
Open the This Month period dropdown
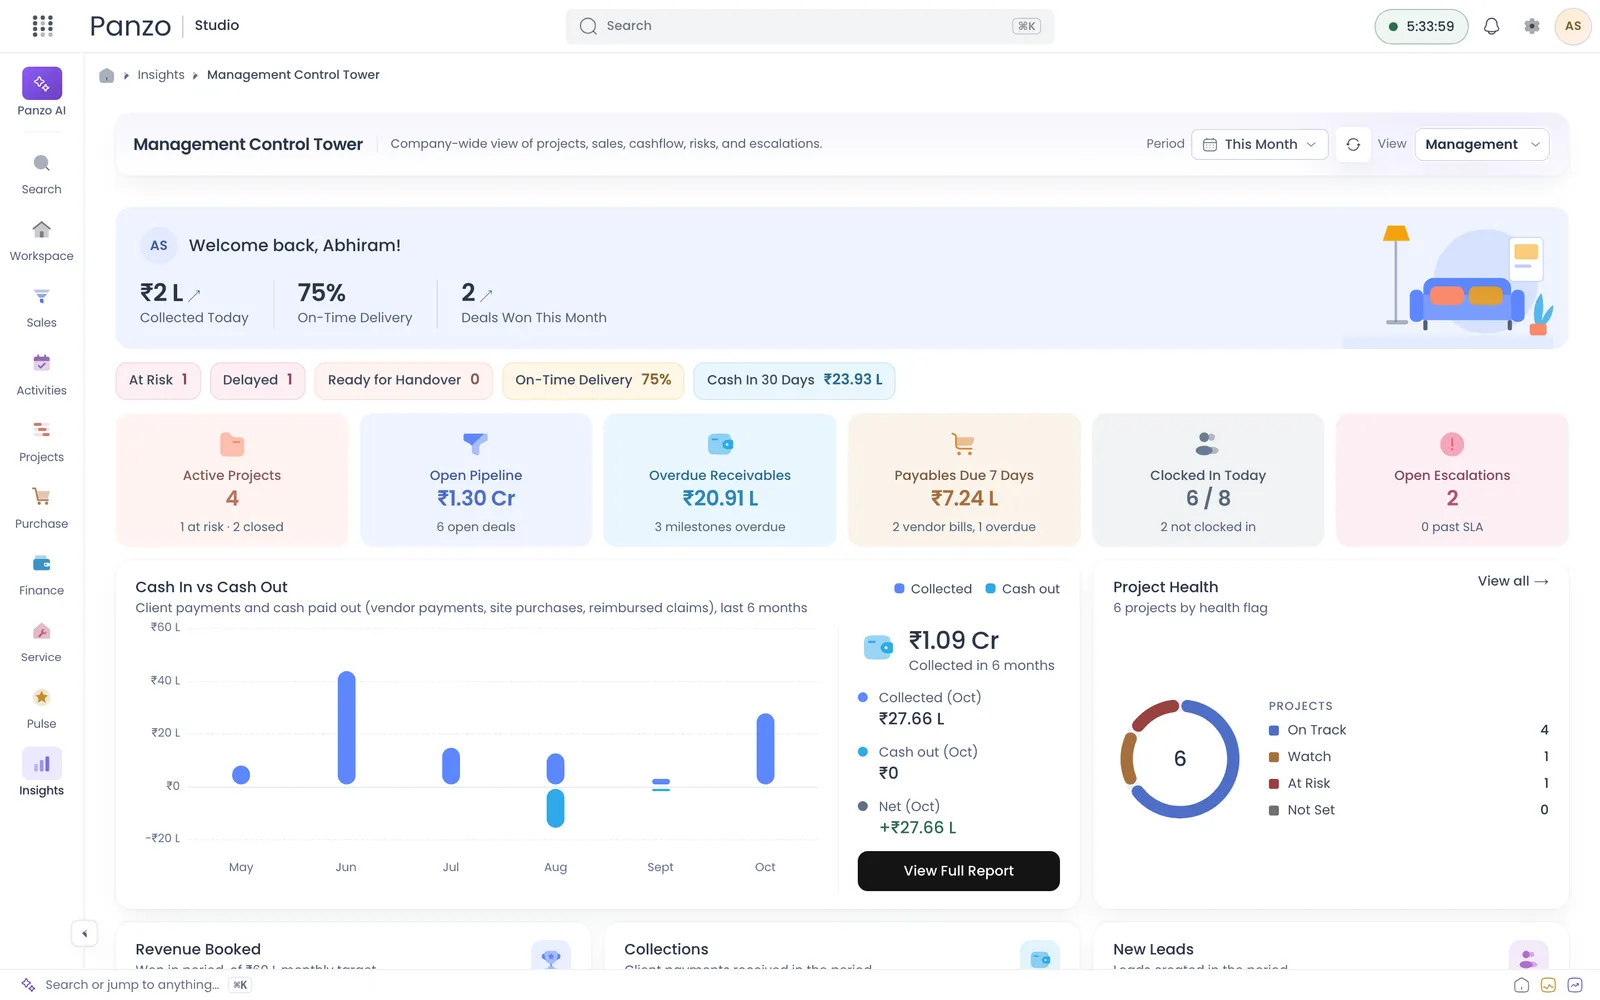[x=1260, y=144]
